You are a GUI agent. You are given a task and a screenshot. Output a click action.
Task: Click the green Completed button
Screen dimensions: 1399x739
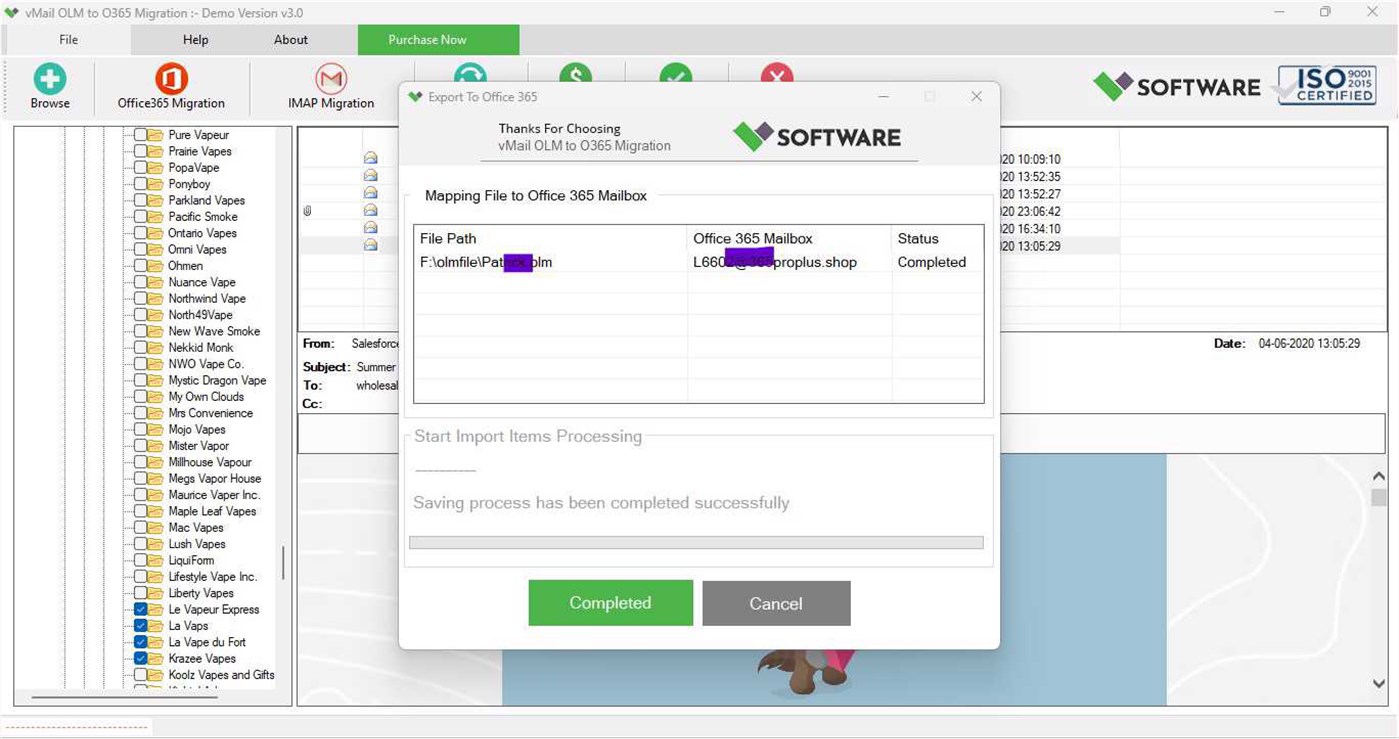pos(610,603)
